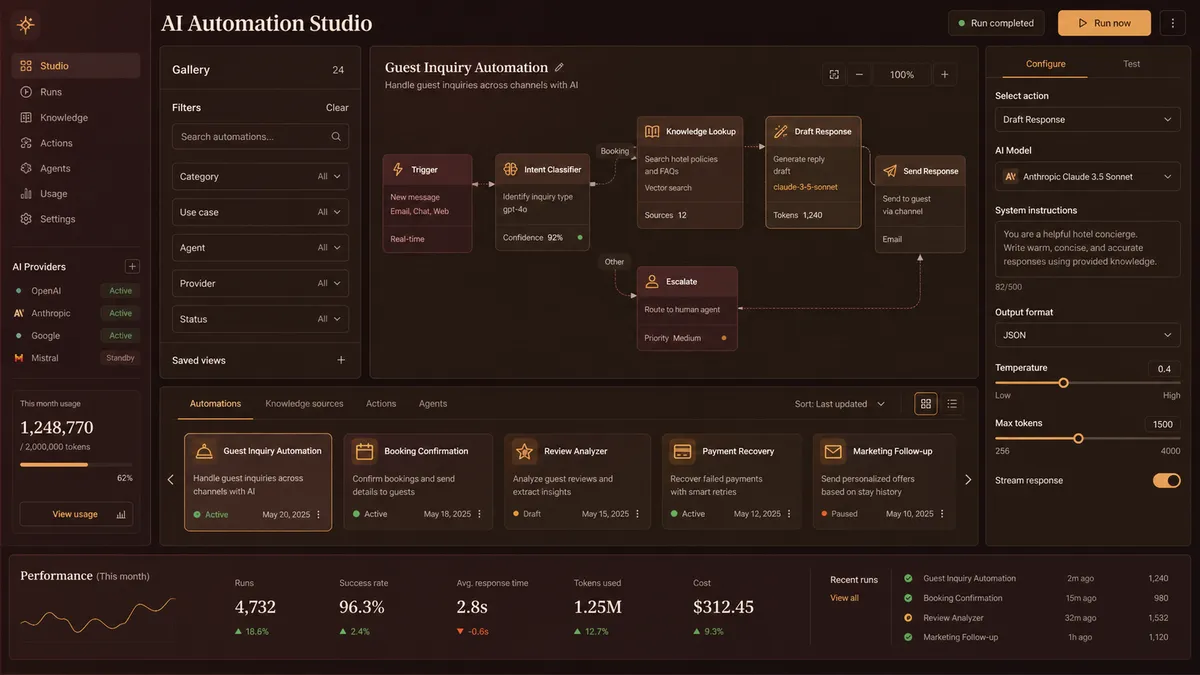
Task: Open the Payment Recovery card kebab menu
Action: pos(787,514)
